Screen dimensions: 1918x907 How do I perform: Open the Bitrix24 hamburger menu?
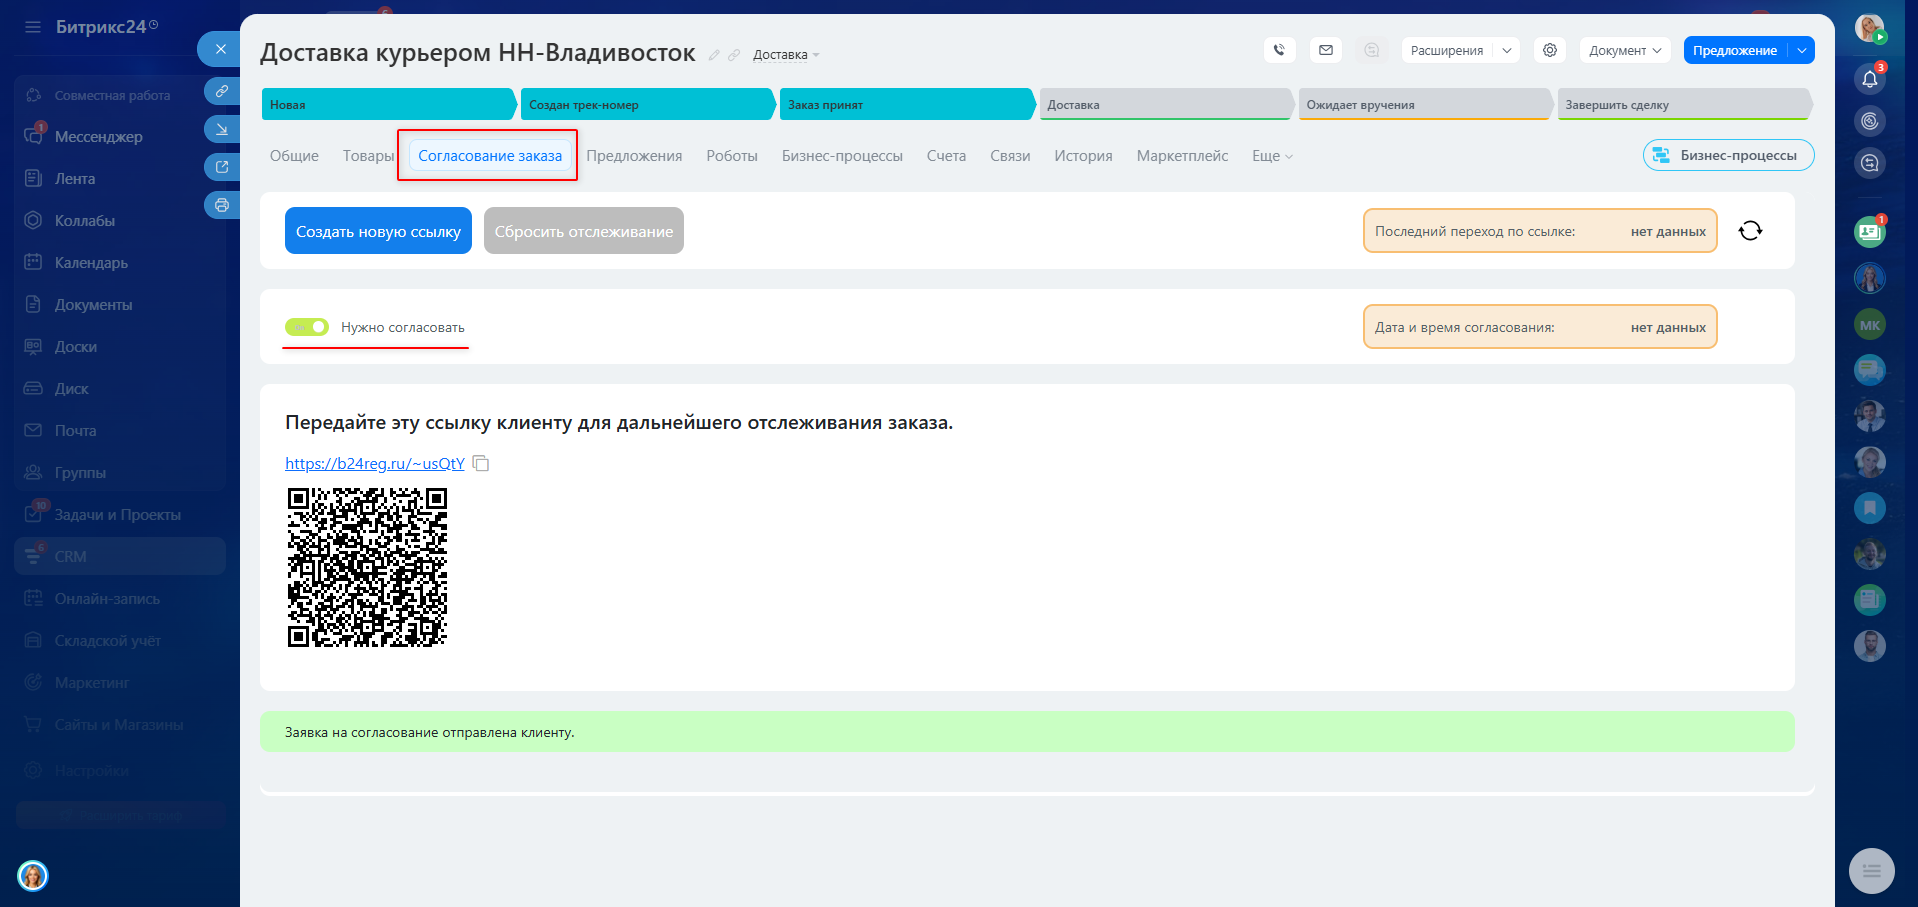pyautogui.click(x=33, y=27)
